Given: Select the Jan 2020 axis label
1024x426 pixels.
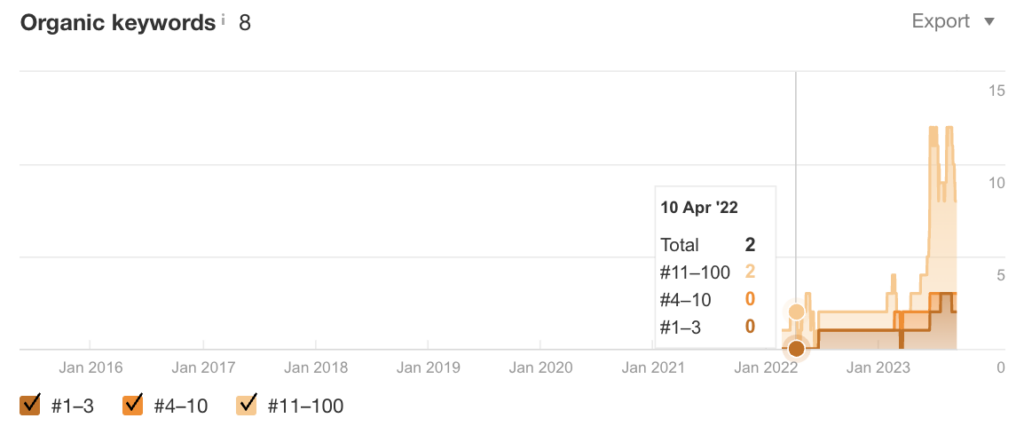Looking at the screenshot, I should [x=541, y=368].
